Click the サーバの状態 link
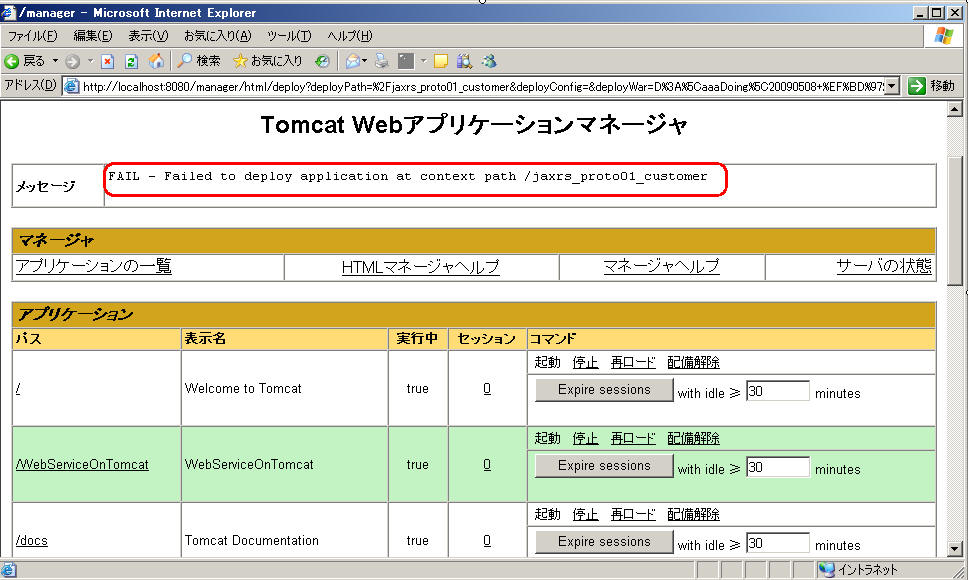 [883, 266]
